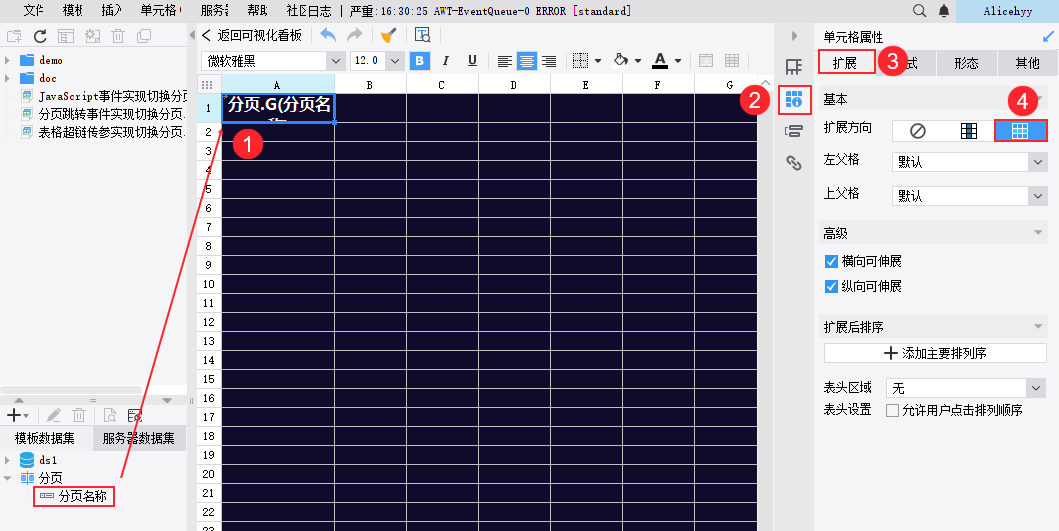Set expand direction to none

(917, 130)
